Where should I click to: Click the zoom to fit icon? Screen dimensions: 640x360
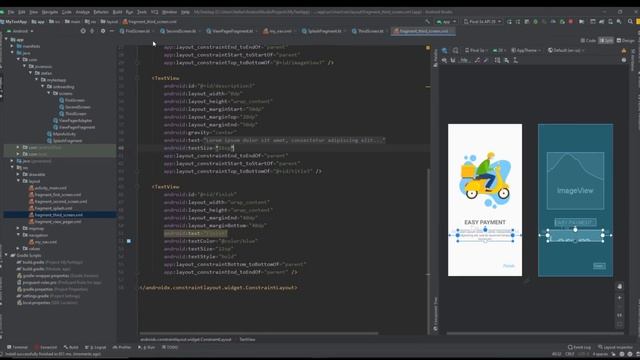(x=620, y=325)
